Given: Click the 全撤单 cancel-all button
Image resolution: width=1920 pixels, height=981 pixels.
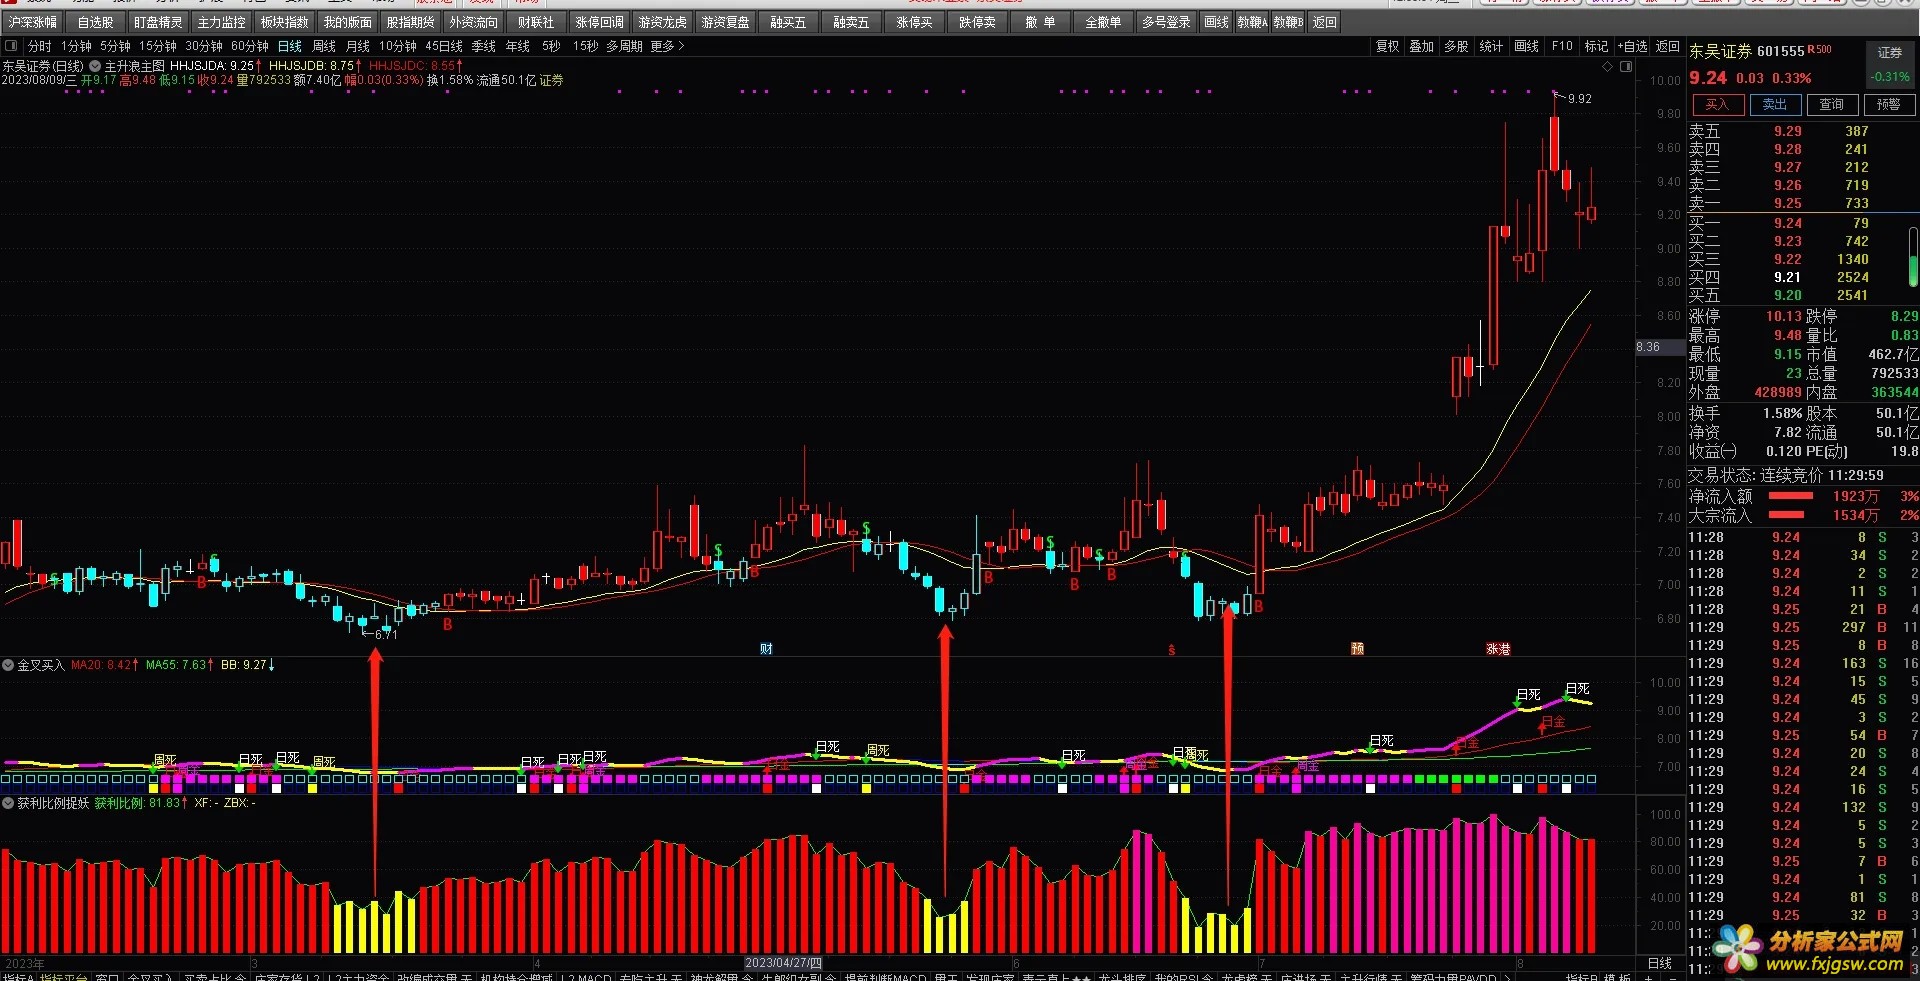Looking at the screenshot, I should 1104,22.
